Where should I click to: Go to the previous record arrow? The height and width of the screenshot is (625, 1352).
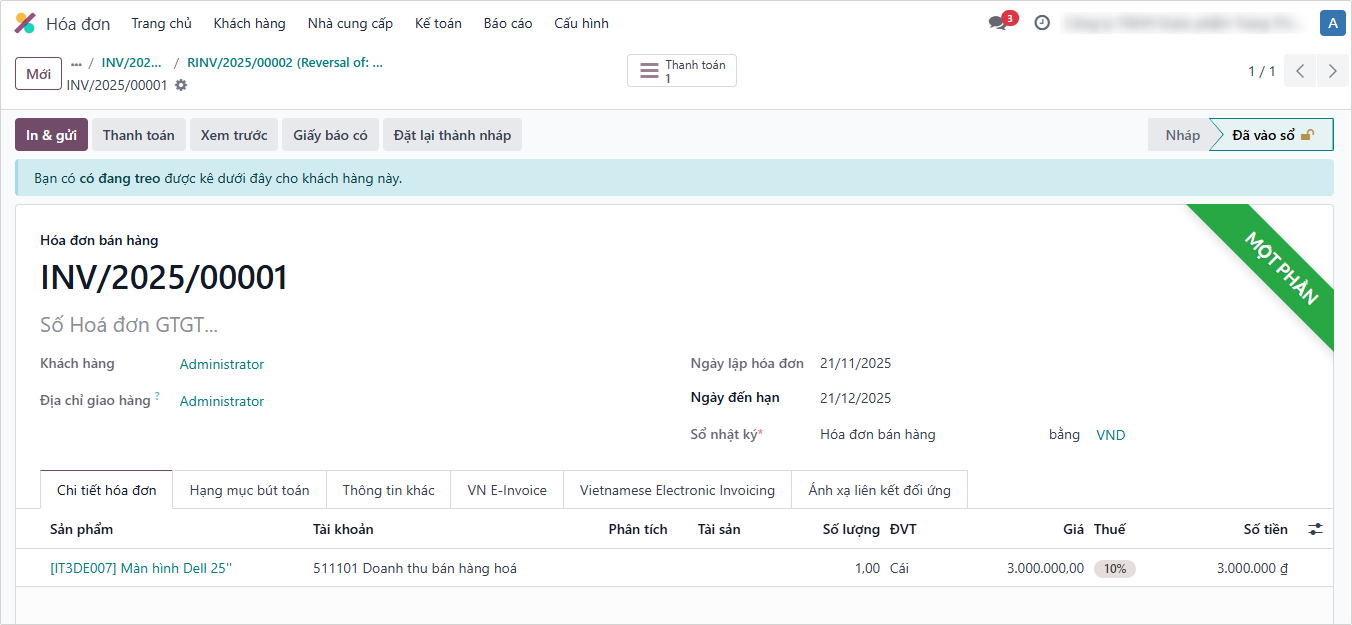tap(1300, 71)
